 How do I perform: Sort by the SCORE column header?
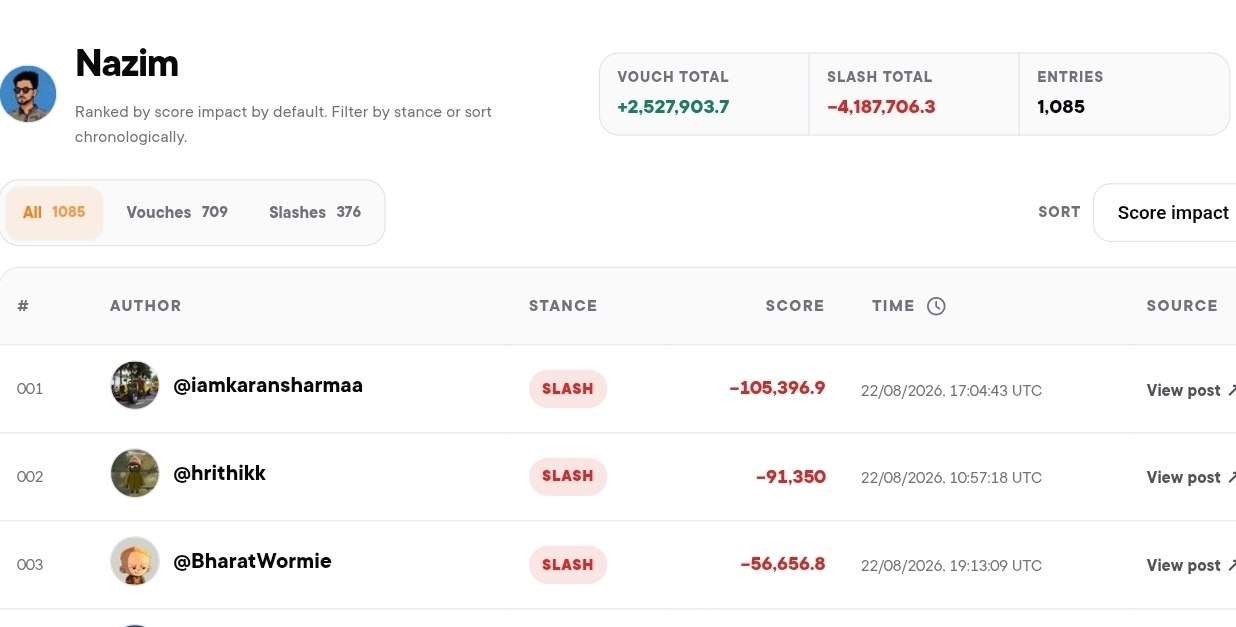[795, 306]
